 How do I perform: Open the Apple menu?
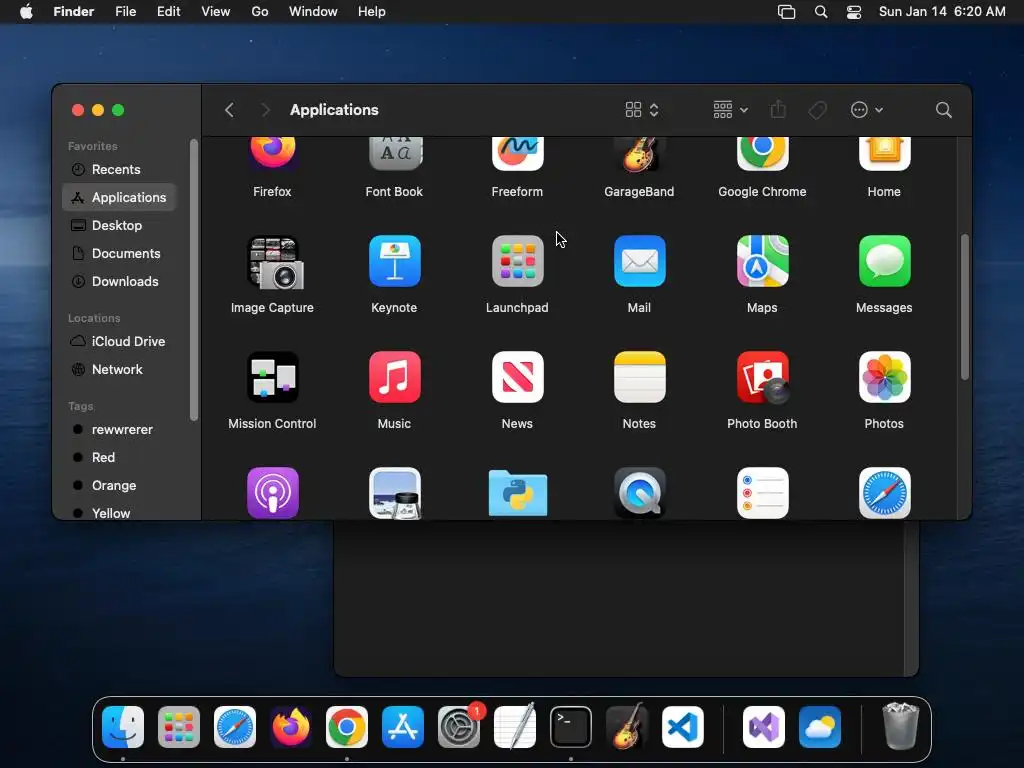pyautogui.click(x=26, y=12)
